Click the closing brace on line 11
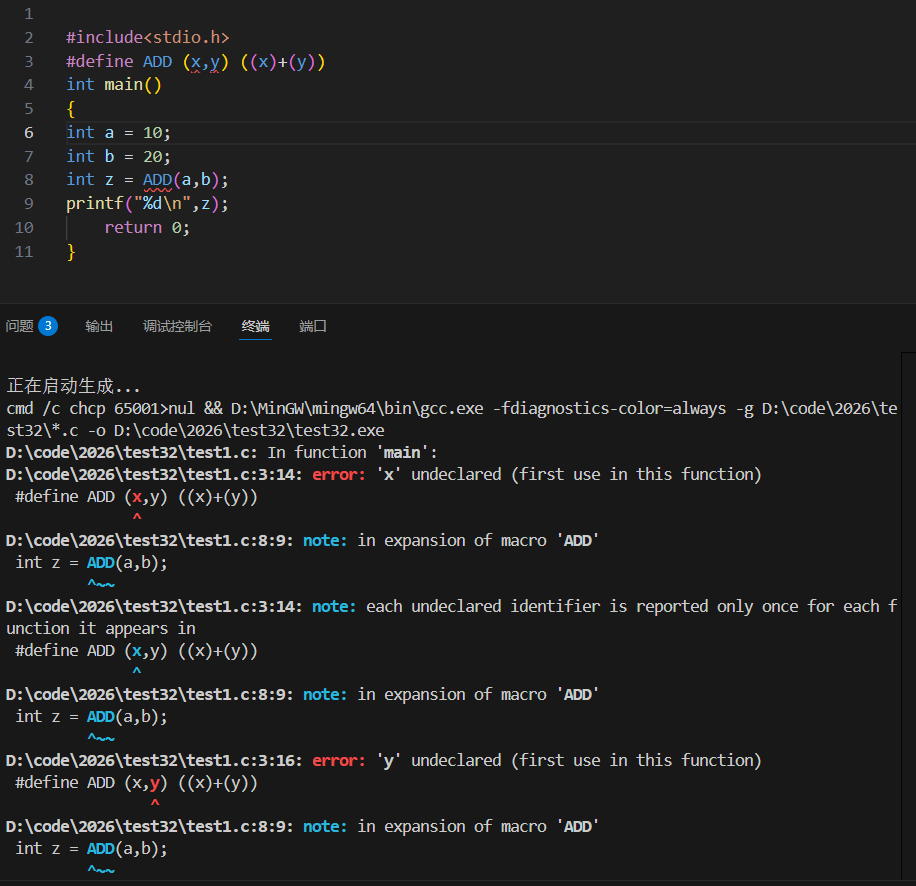Screen dimensions: 916x886 tap(71, 252)
